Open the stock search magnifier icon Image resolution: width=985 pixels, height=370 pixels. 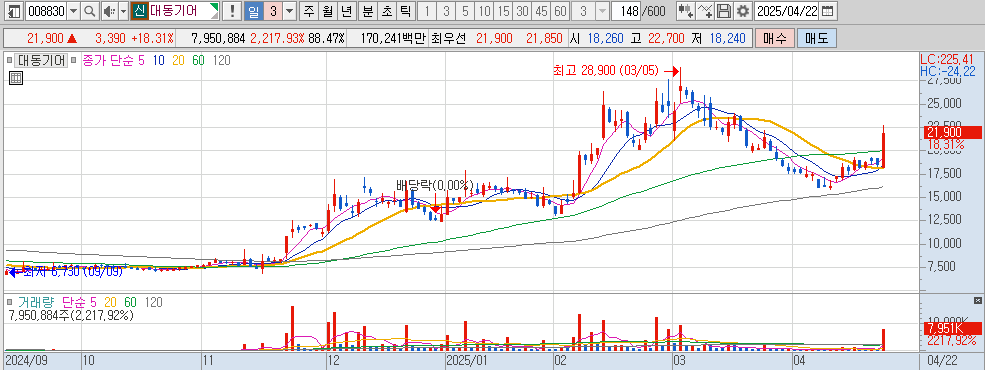(90, 11)
